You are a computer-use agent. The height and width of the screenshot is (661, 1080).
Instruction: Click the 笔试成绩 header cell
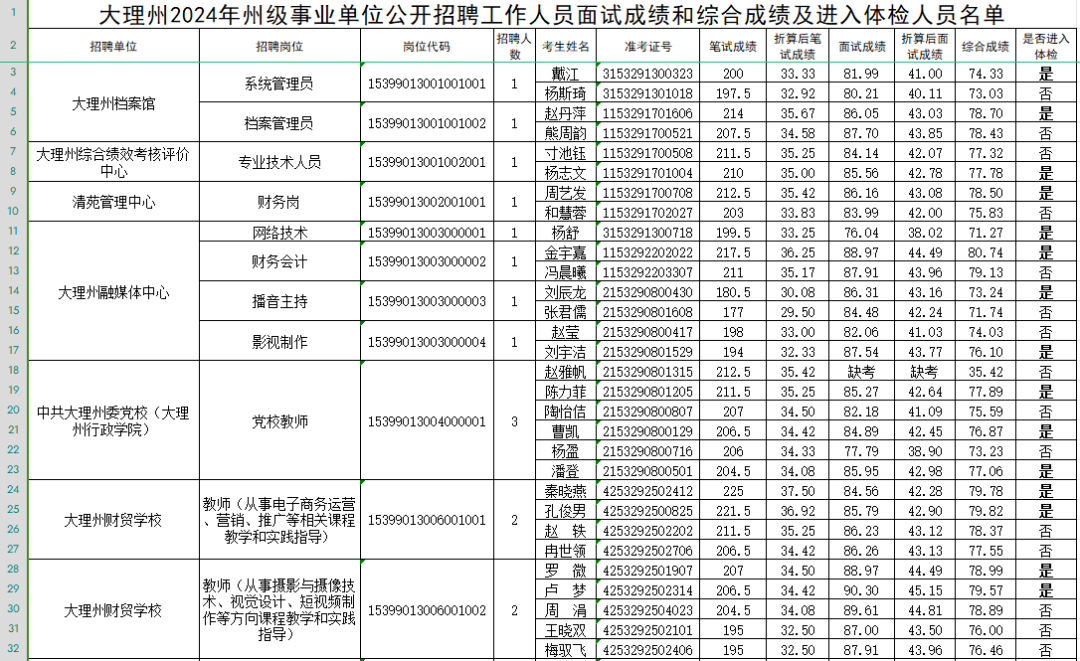(x=733, y=46)
